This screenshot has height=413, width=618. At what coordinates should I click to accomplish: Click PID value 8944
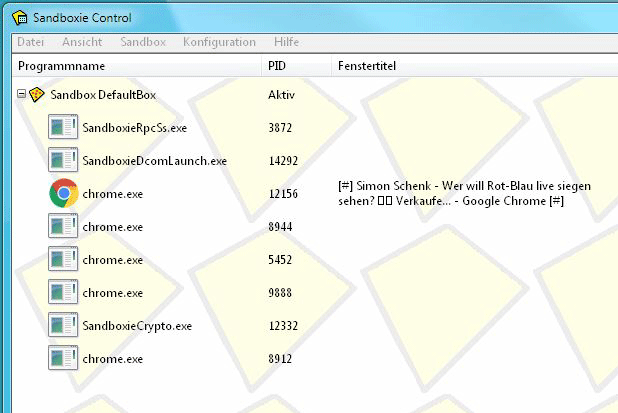tap(280, 227)
